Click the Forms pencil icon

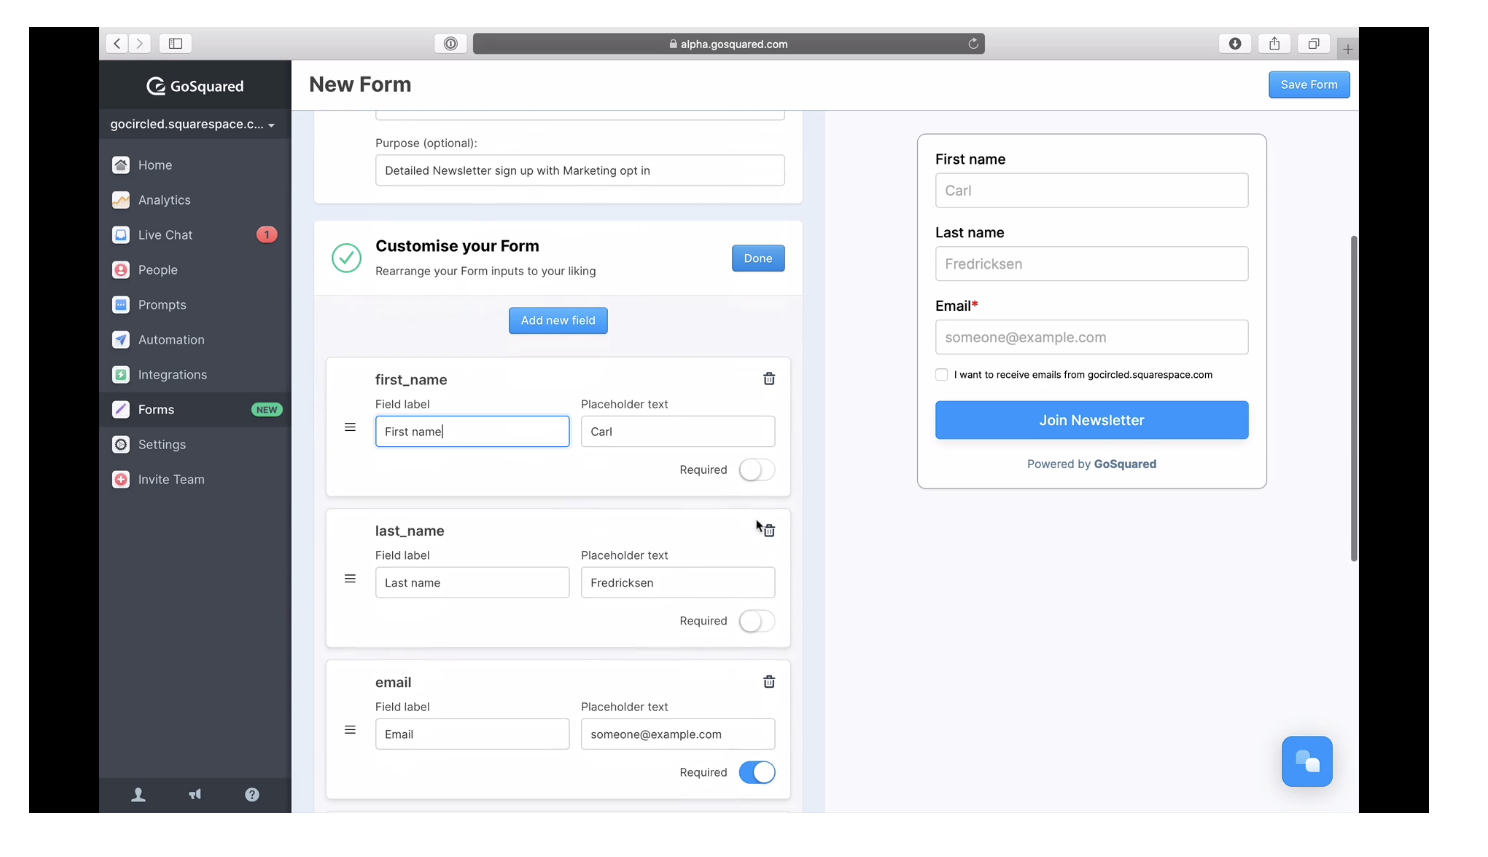coord(121,410)
